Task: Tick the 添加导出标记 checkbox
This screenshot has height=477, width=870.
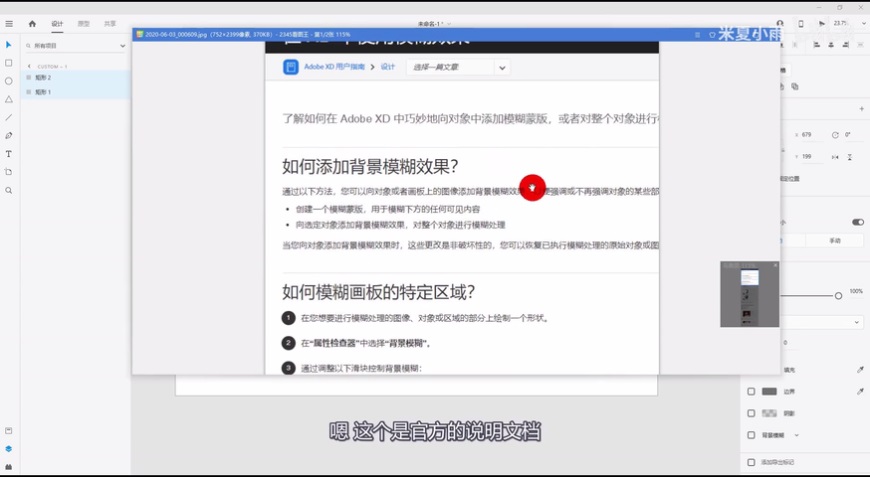Action: [751, 462]
